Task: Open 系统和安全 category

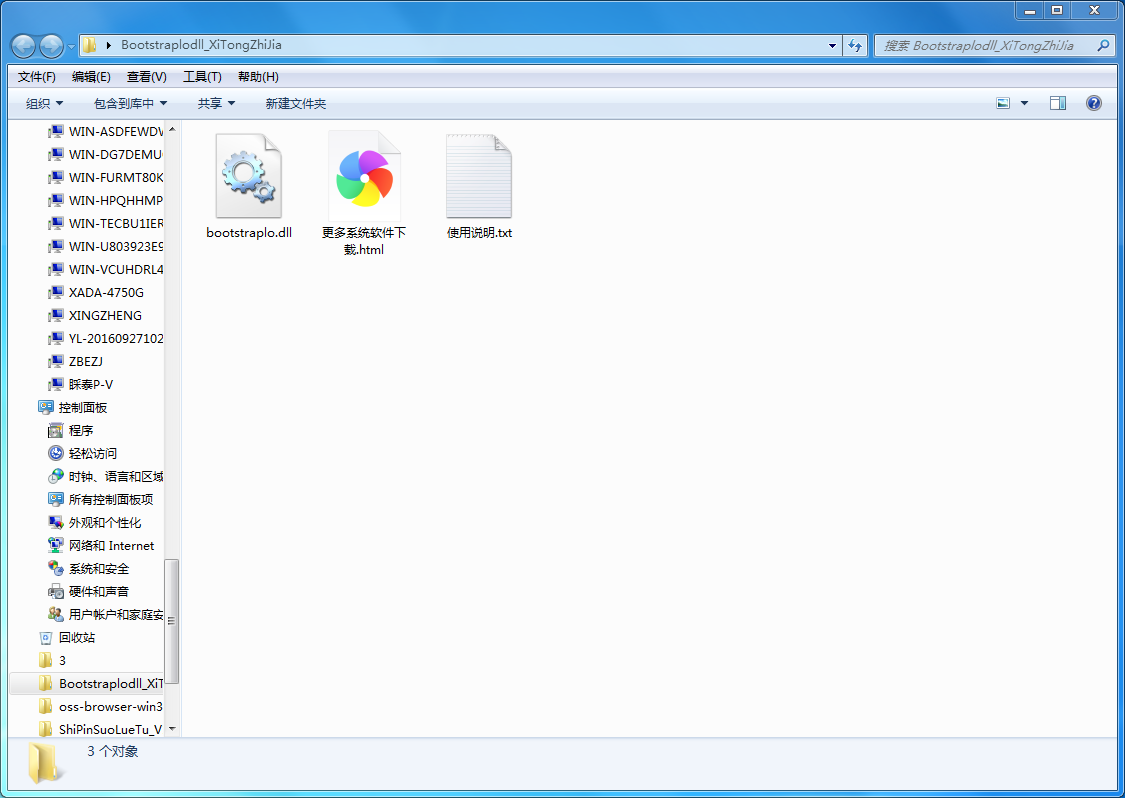Action: tap(89, 568)
